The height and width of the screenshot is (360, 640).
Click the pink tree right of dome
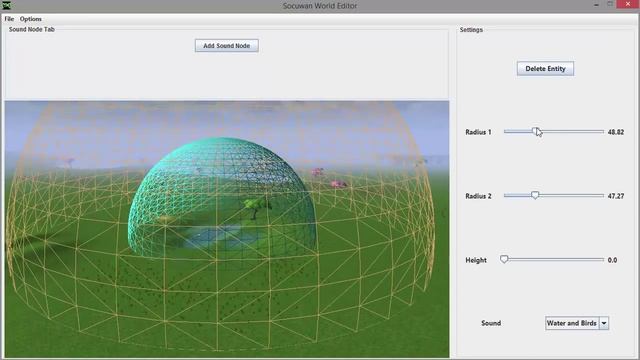click(x=338, y=184)
